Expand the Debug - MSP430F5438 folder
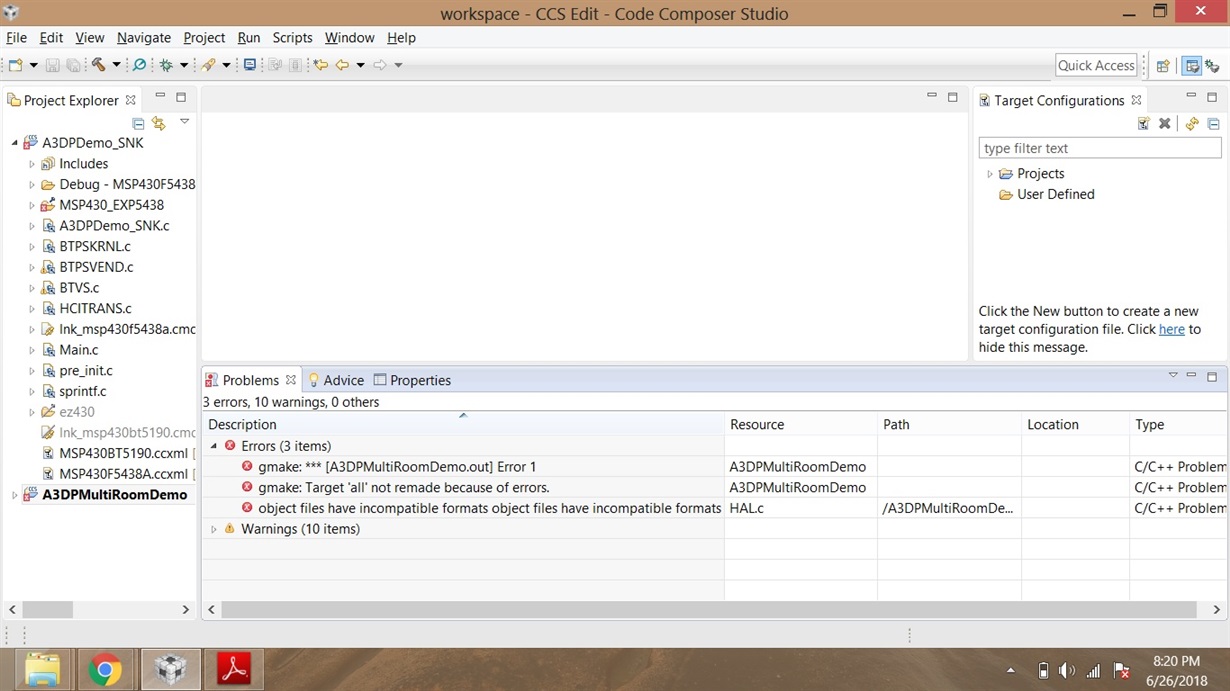 [31, 185]
